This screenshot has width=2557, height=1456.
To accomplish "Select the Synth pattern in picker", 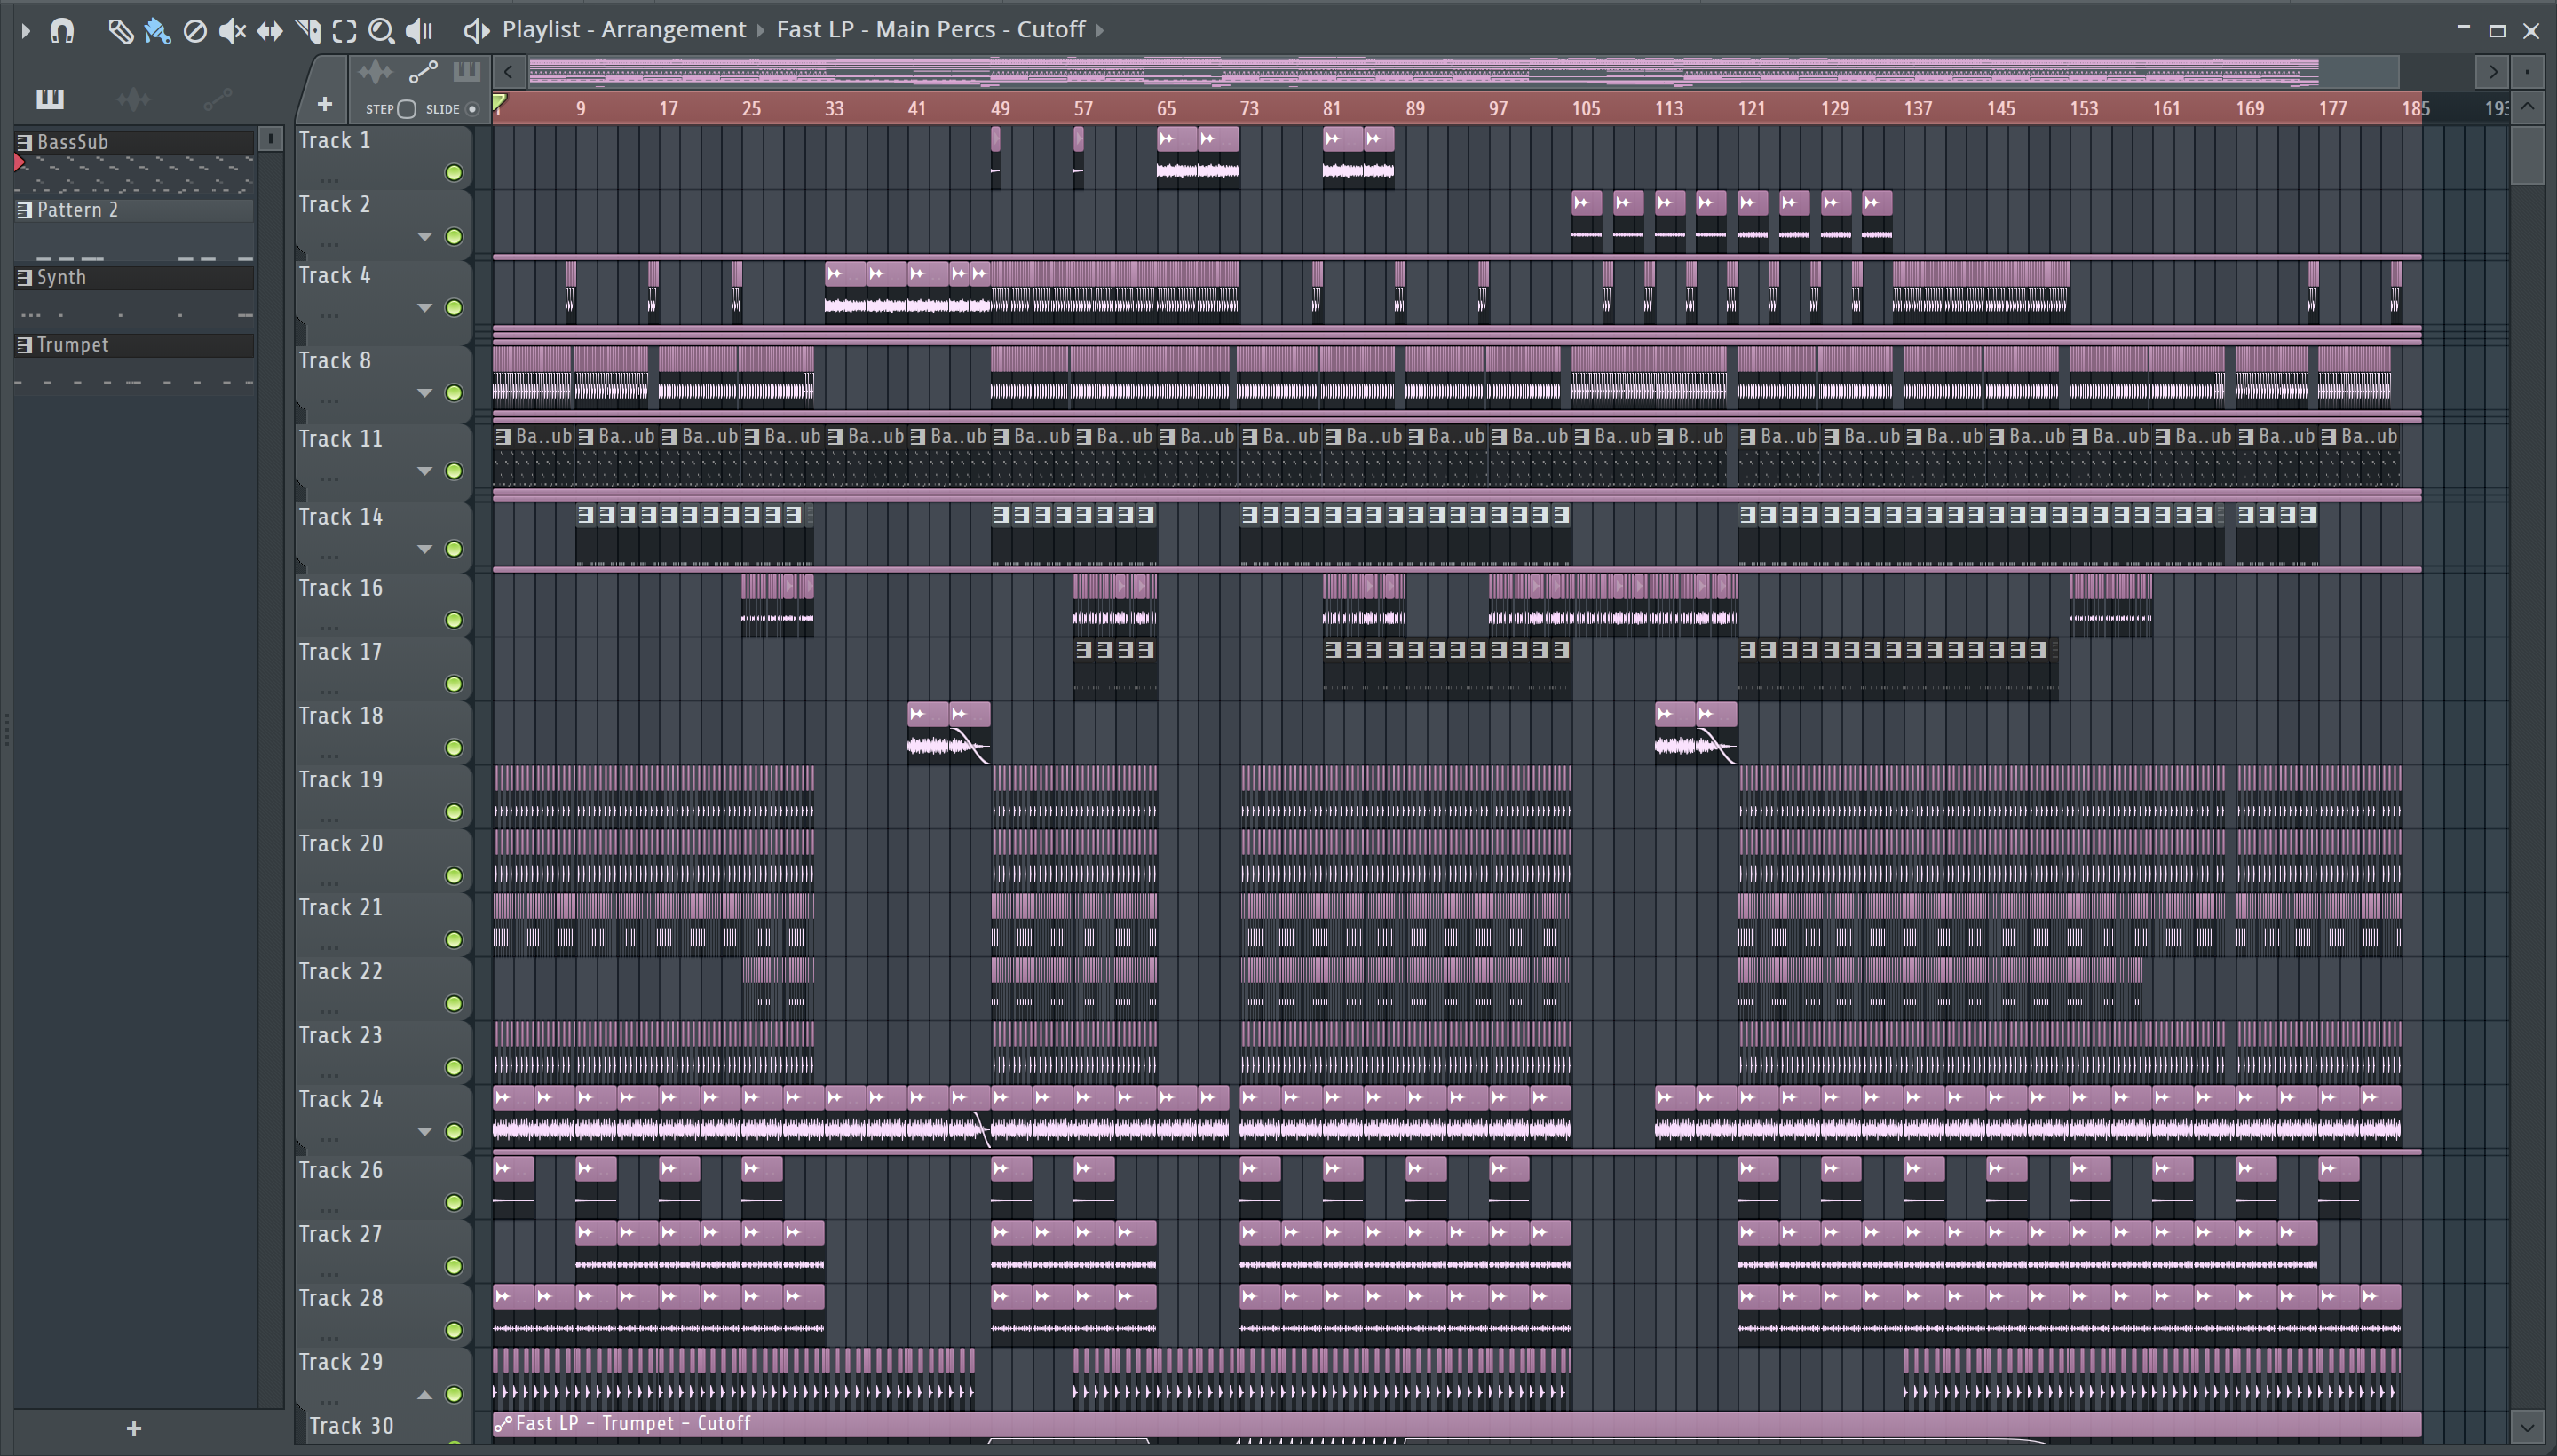I will (134, 277).
